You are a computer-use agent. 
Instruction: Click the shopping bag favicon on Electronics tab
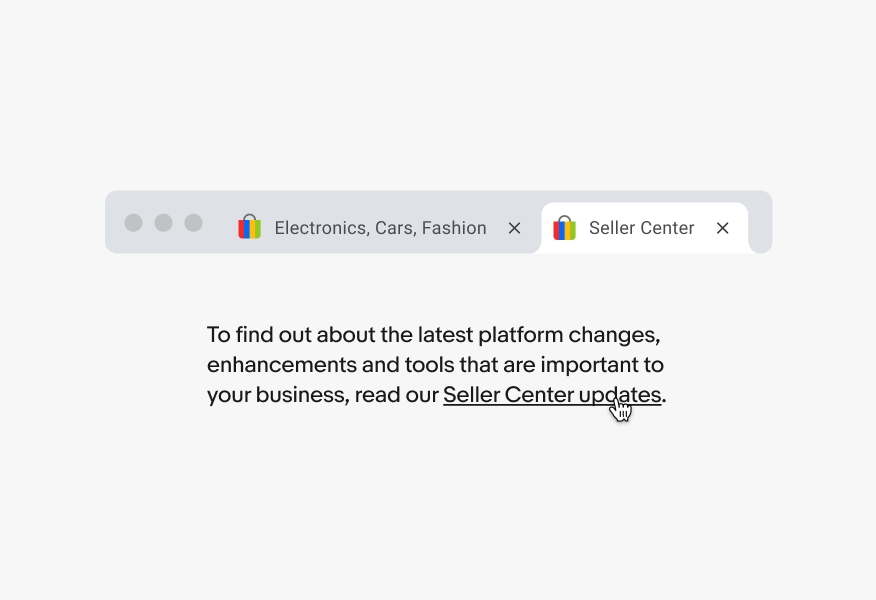(249, 228)
